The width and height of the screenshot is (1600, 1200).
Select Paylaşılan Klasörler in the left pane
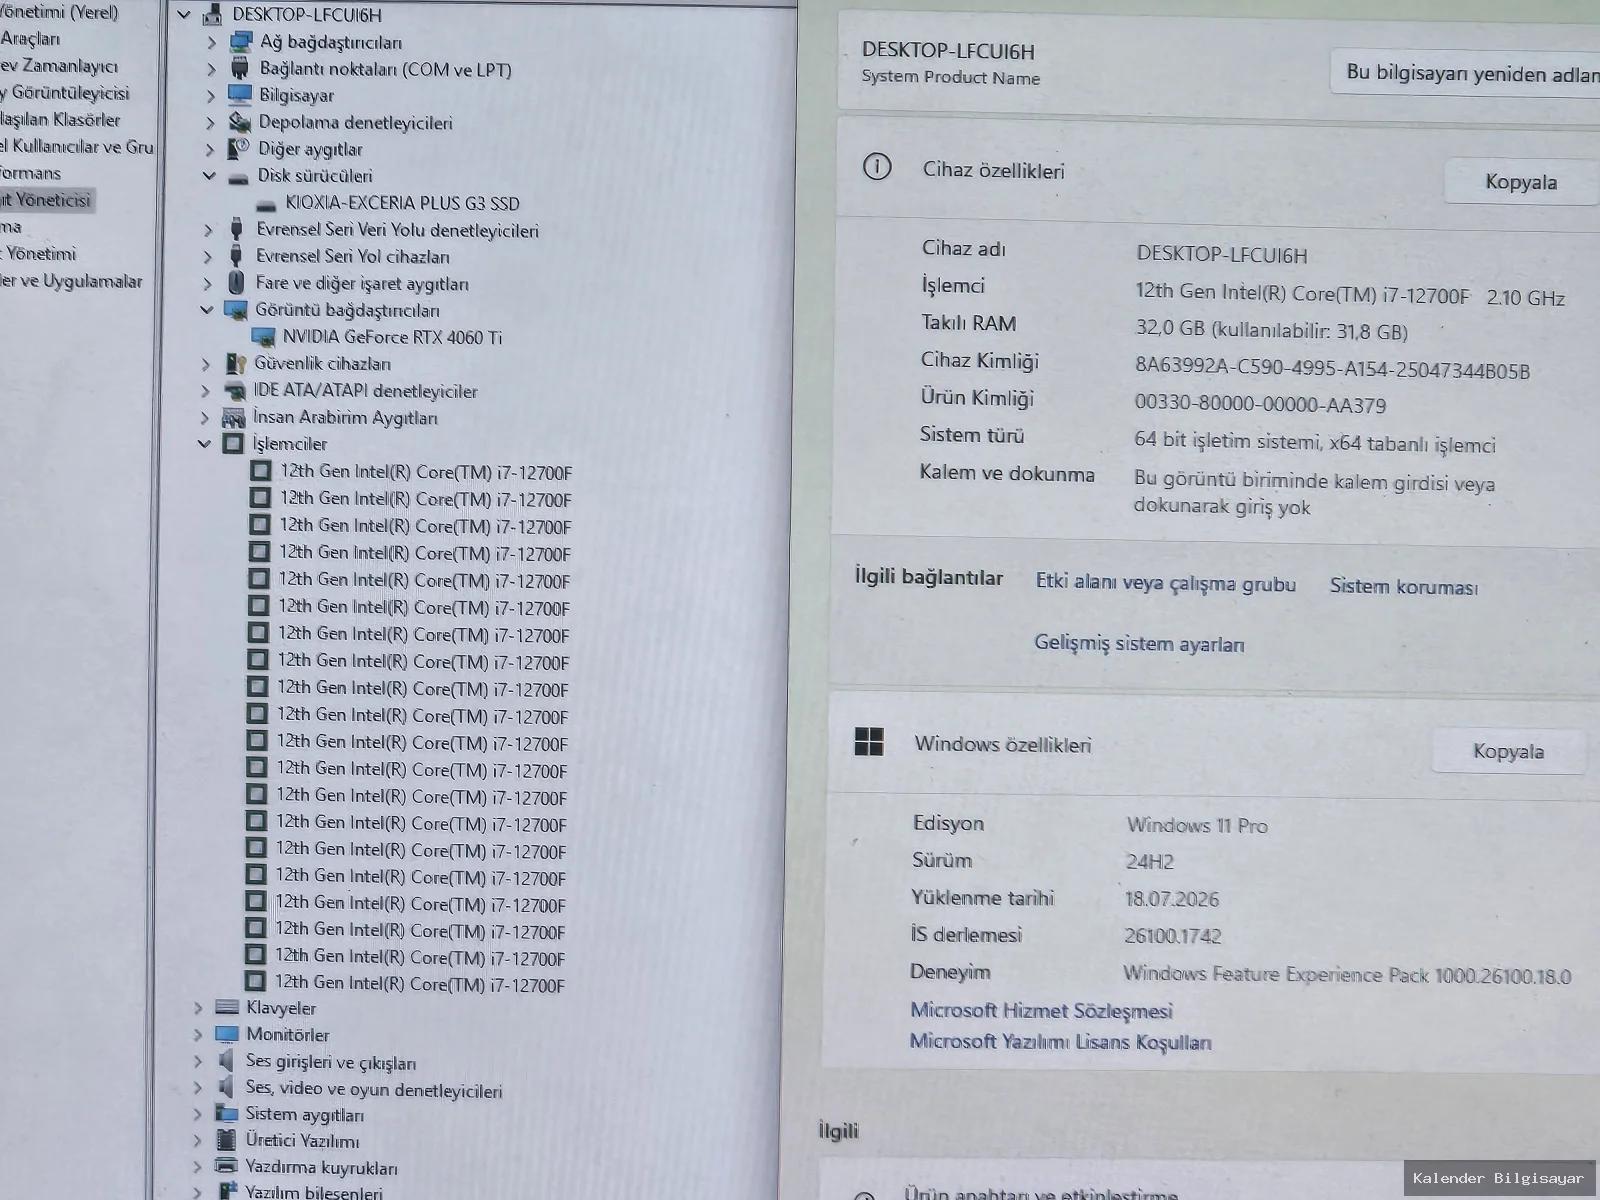60,120
